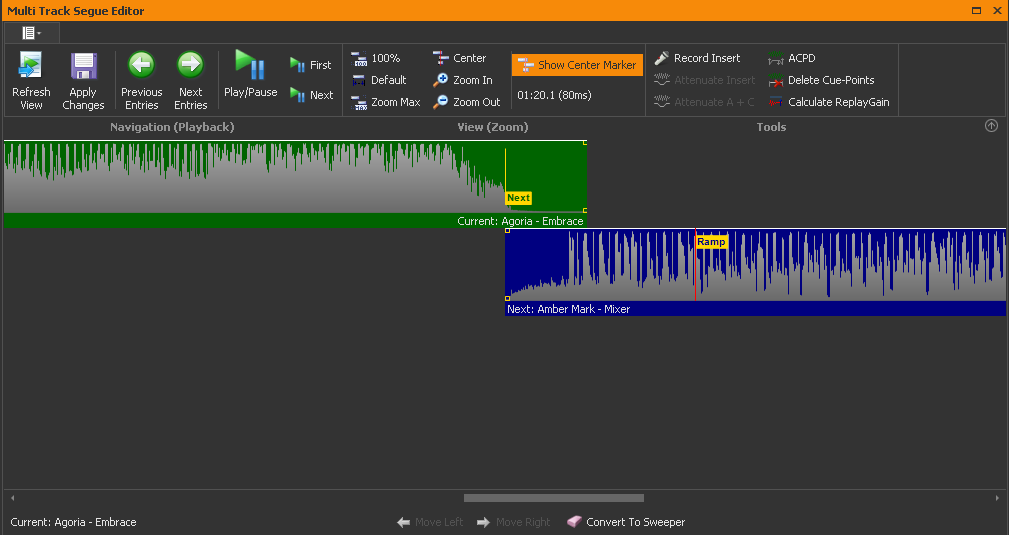Open the layout dropdown menu in the top-left

[x=32, y=32]
